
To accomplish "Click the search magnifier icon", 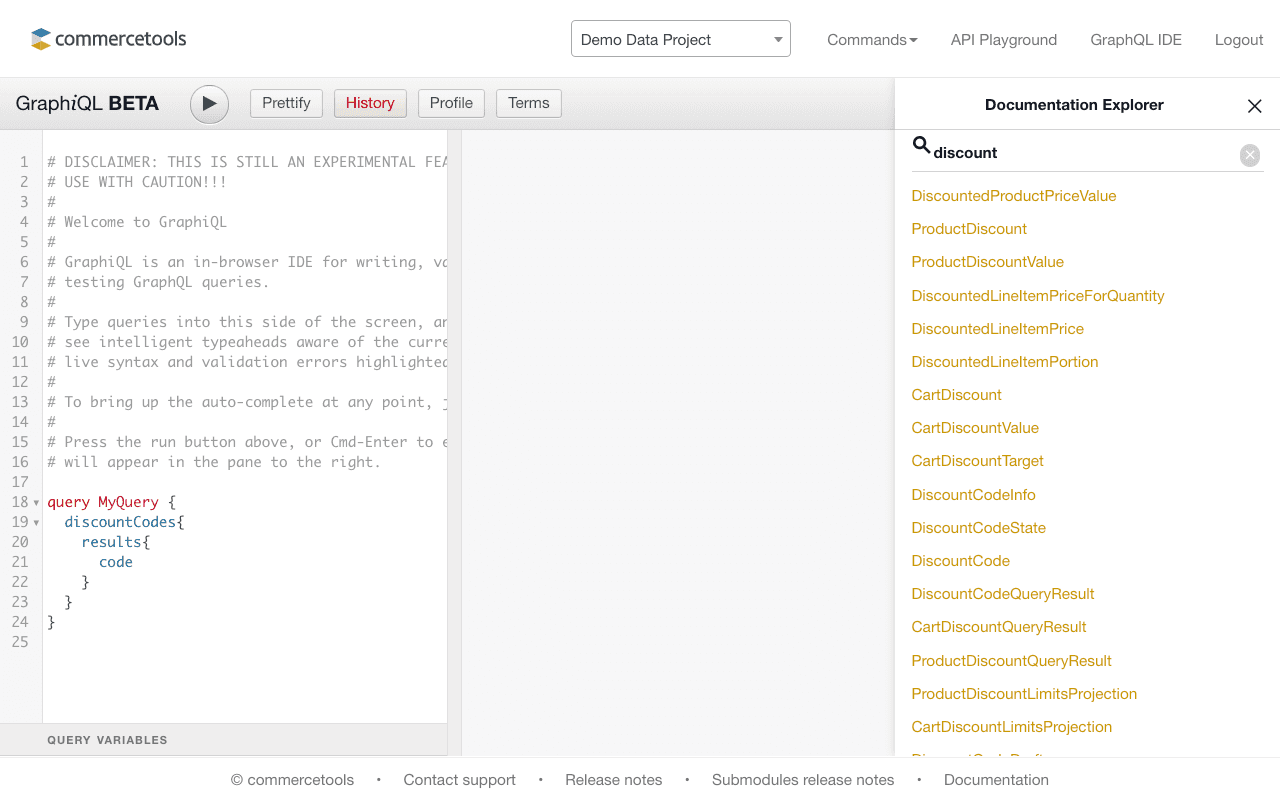I will pyautogui.click(x=921, y=147).
